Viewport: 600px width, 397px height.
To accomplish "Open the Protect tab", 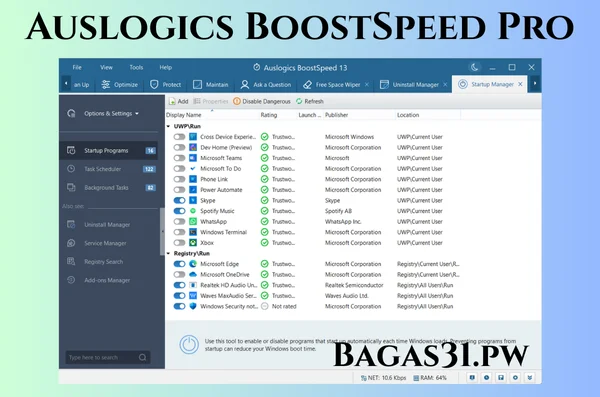I will click(x=166, y=85).
